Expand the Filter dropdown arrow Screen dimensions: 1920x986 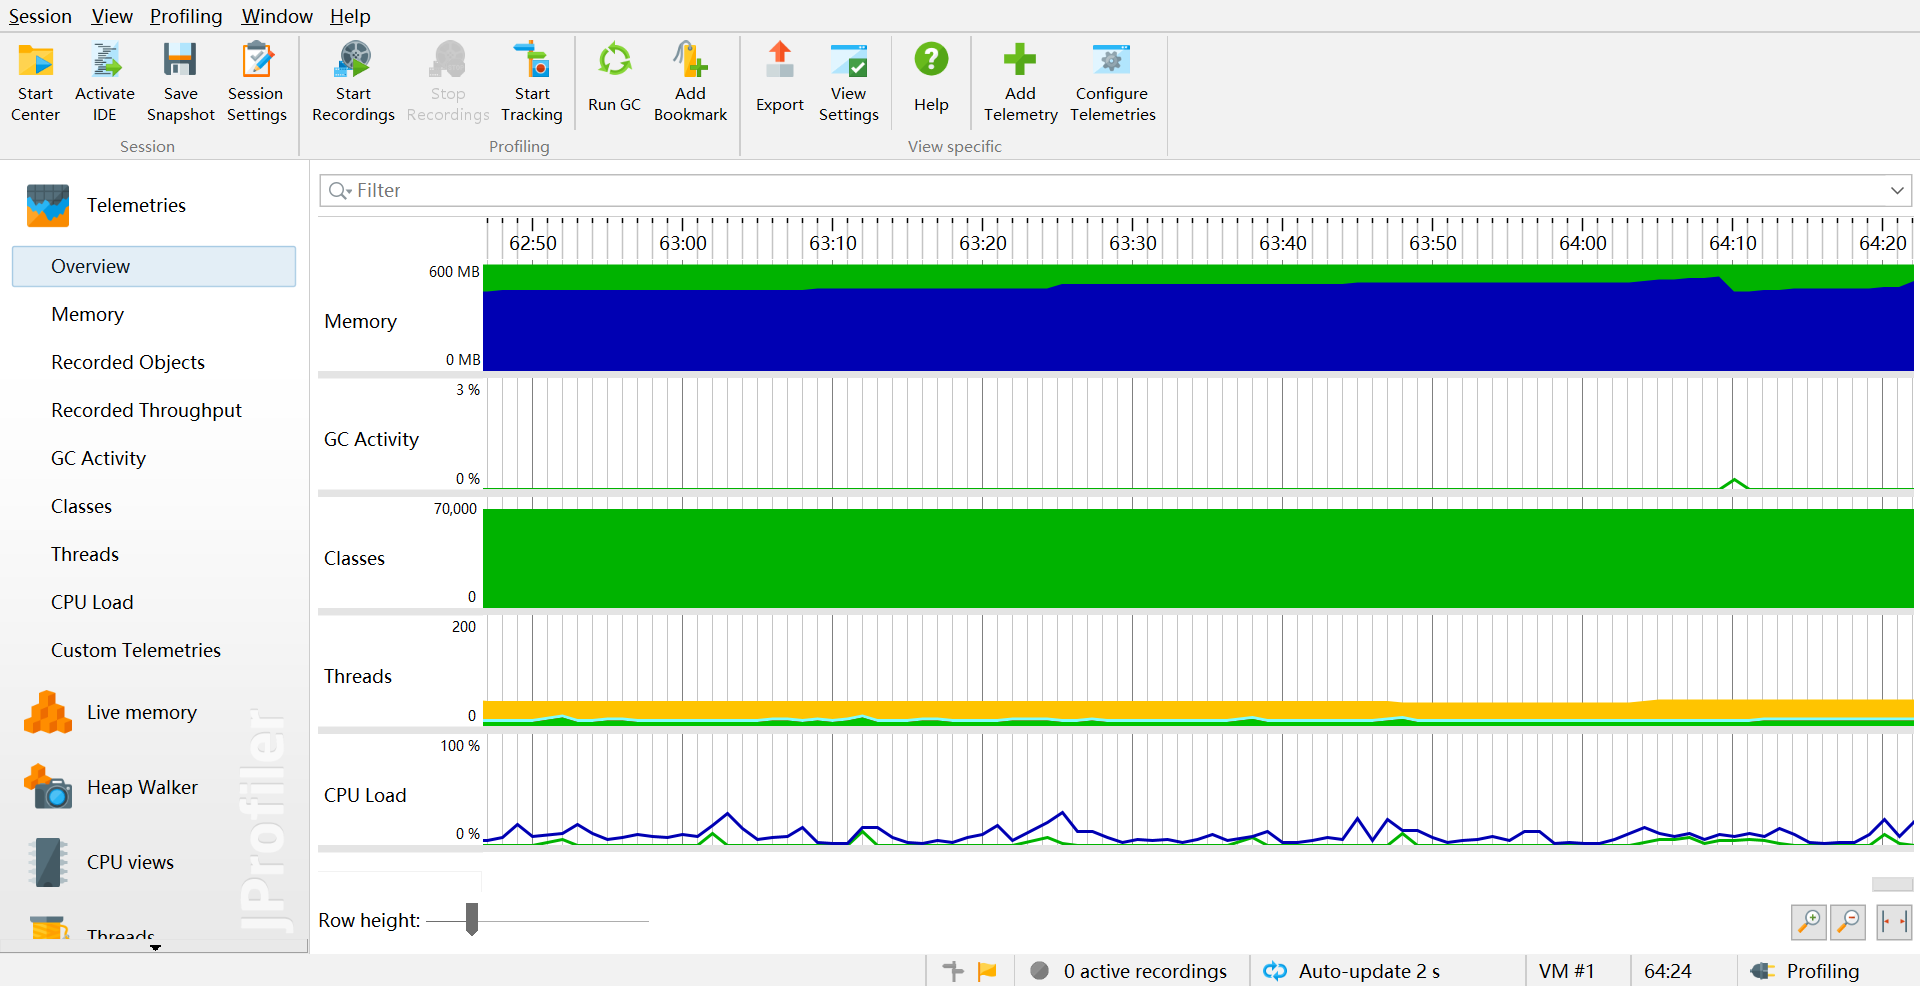pyautogui.click(x=1897, y=191)
